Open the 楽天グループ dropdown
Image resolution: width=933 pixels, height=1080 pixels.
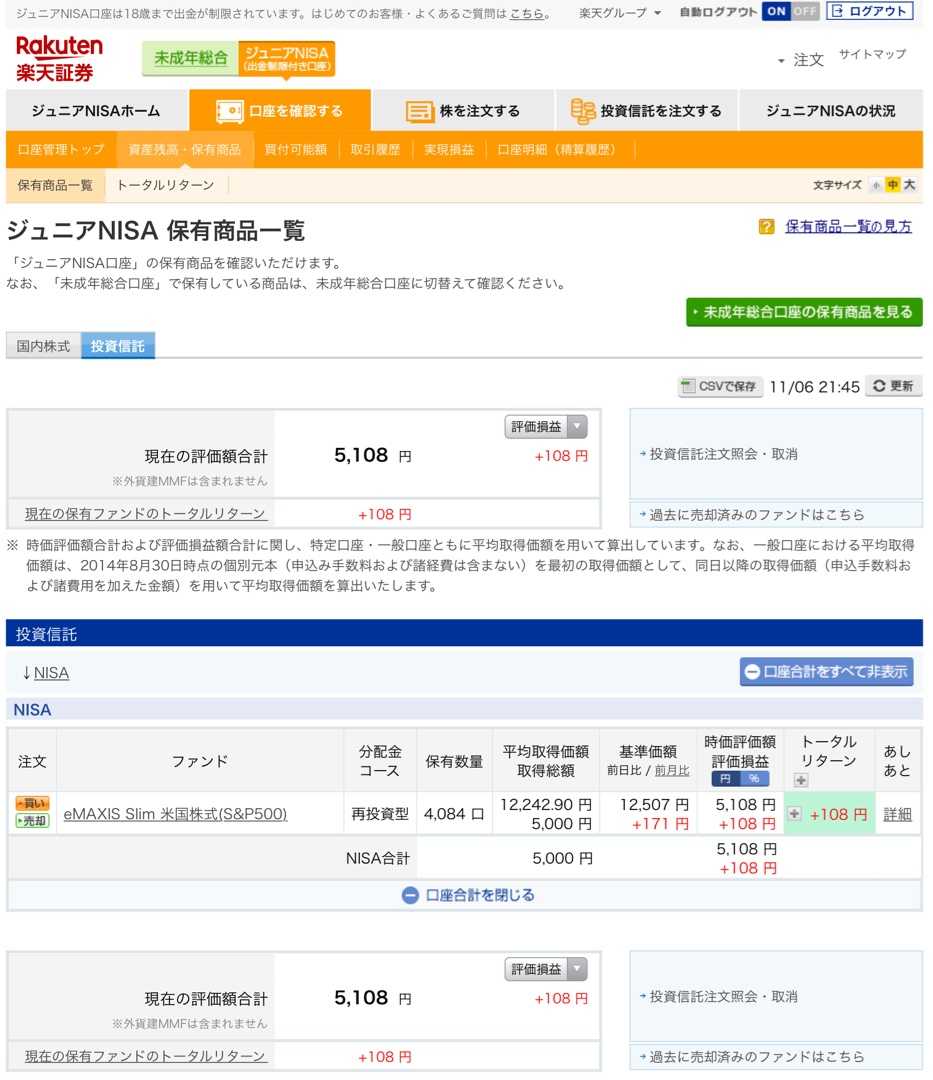tap(620, 13)
